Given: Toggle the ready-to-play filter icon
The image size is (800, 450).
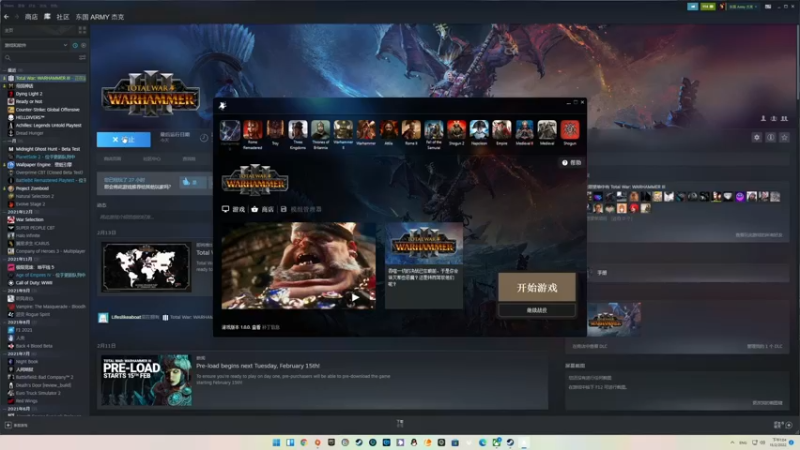Looking at the screenshot, I should [83, 45].
